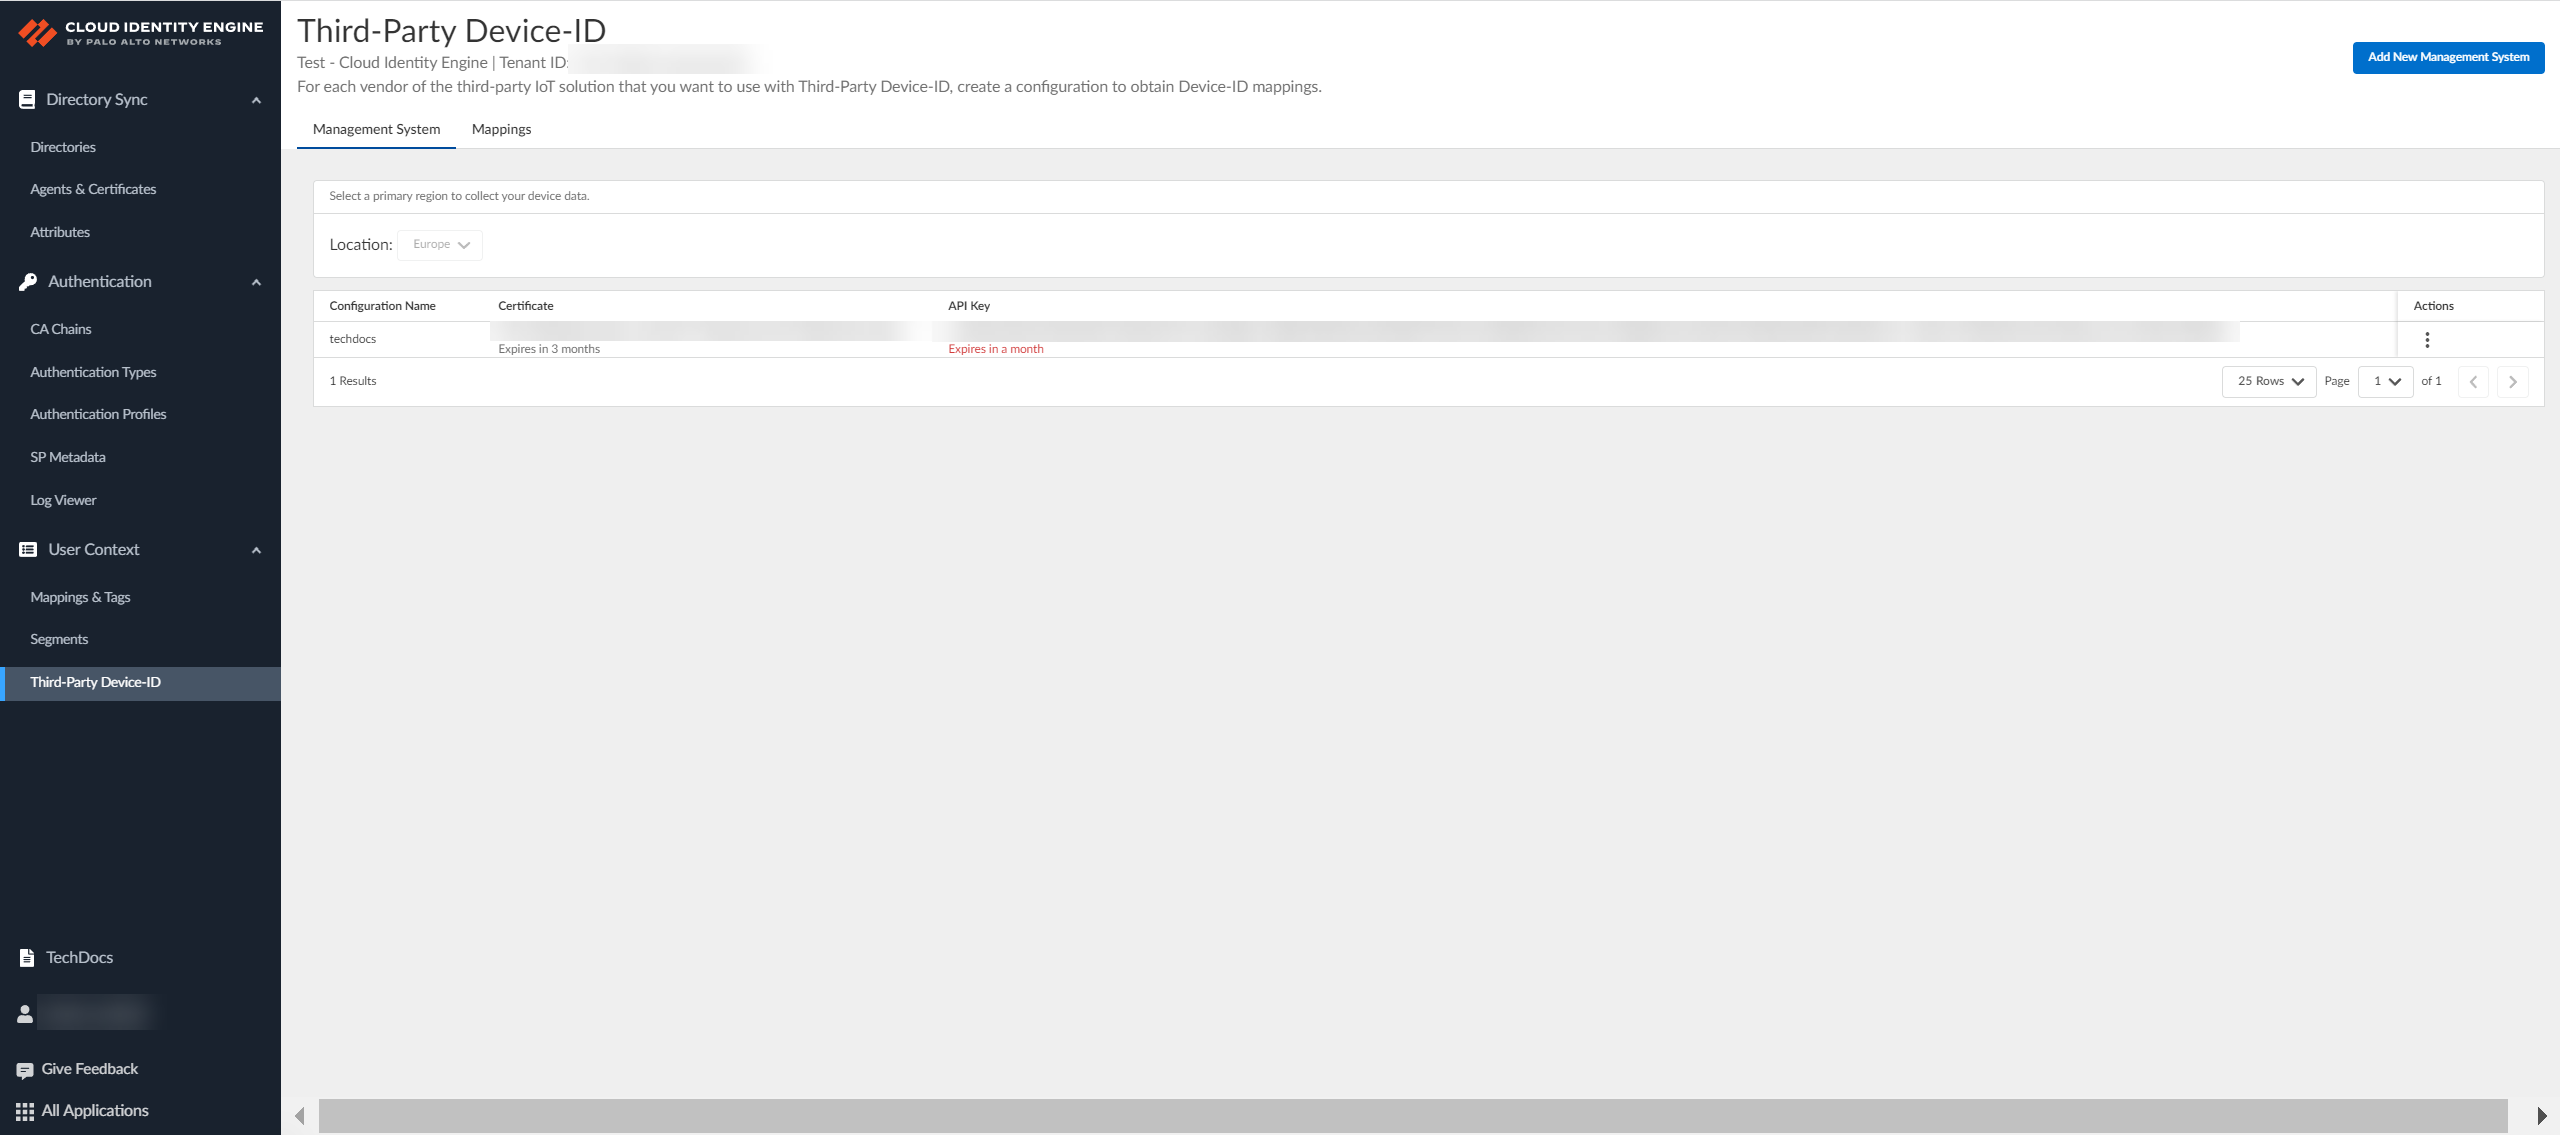Open the Actions menu for techdocs configuration
Viewport: 2560px width, 1135px height.
pos(2427,339)
